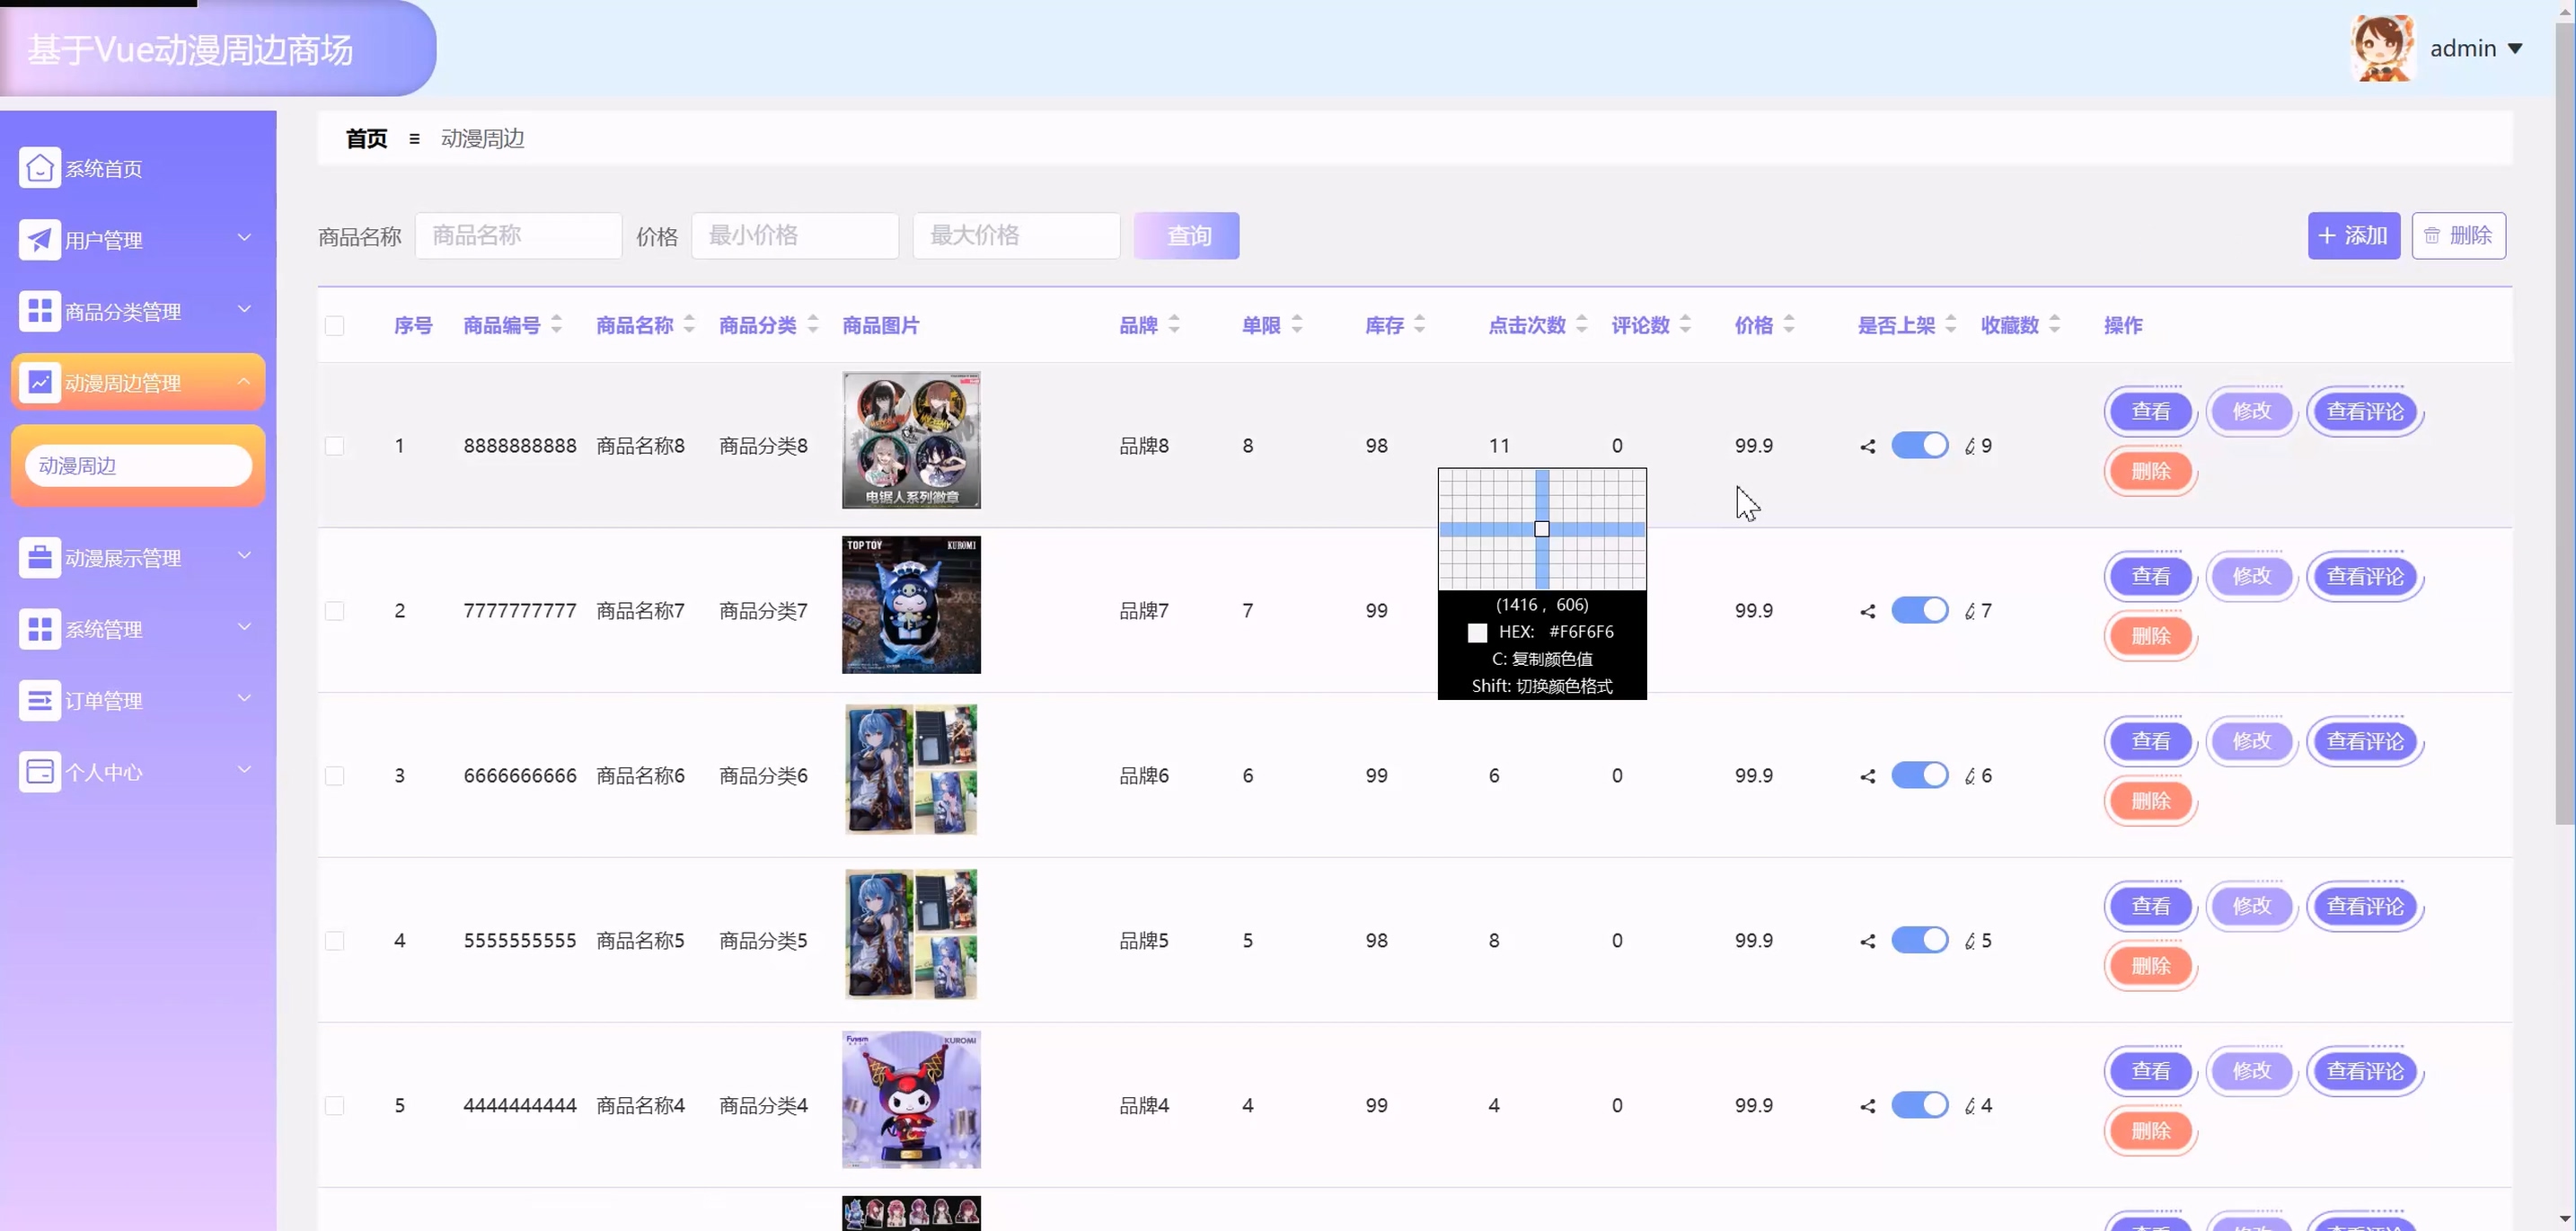Click the 订单管理 list icon
The width and height of the screenshot is (2576, 1231).
39,701
